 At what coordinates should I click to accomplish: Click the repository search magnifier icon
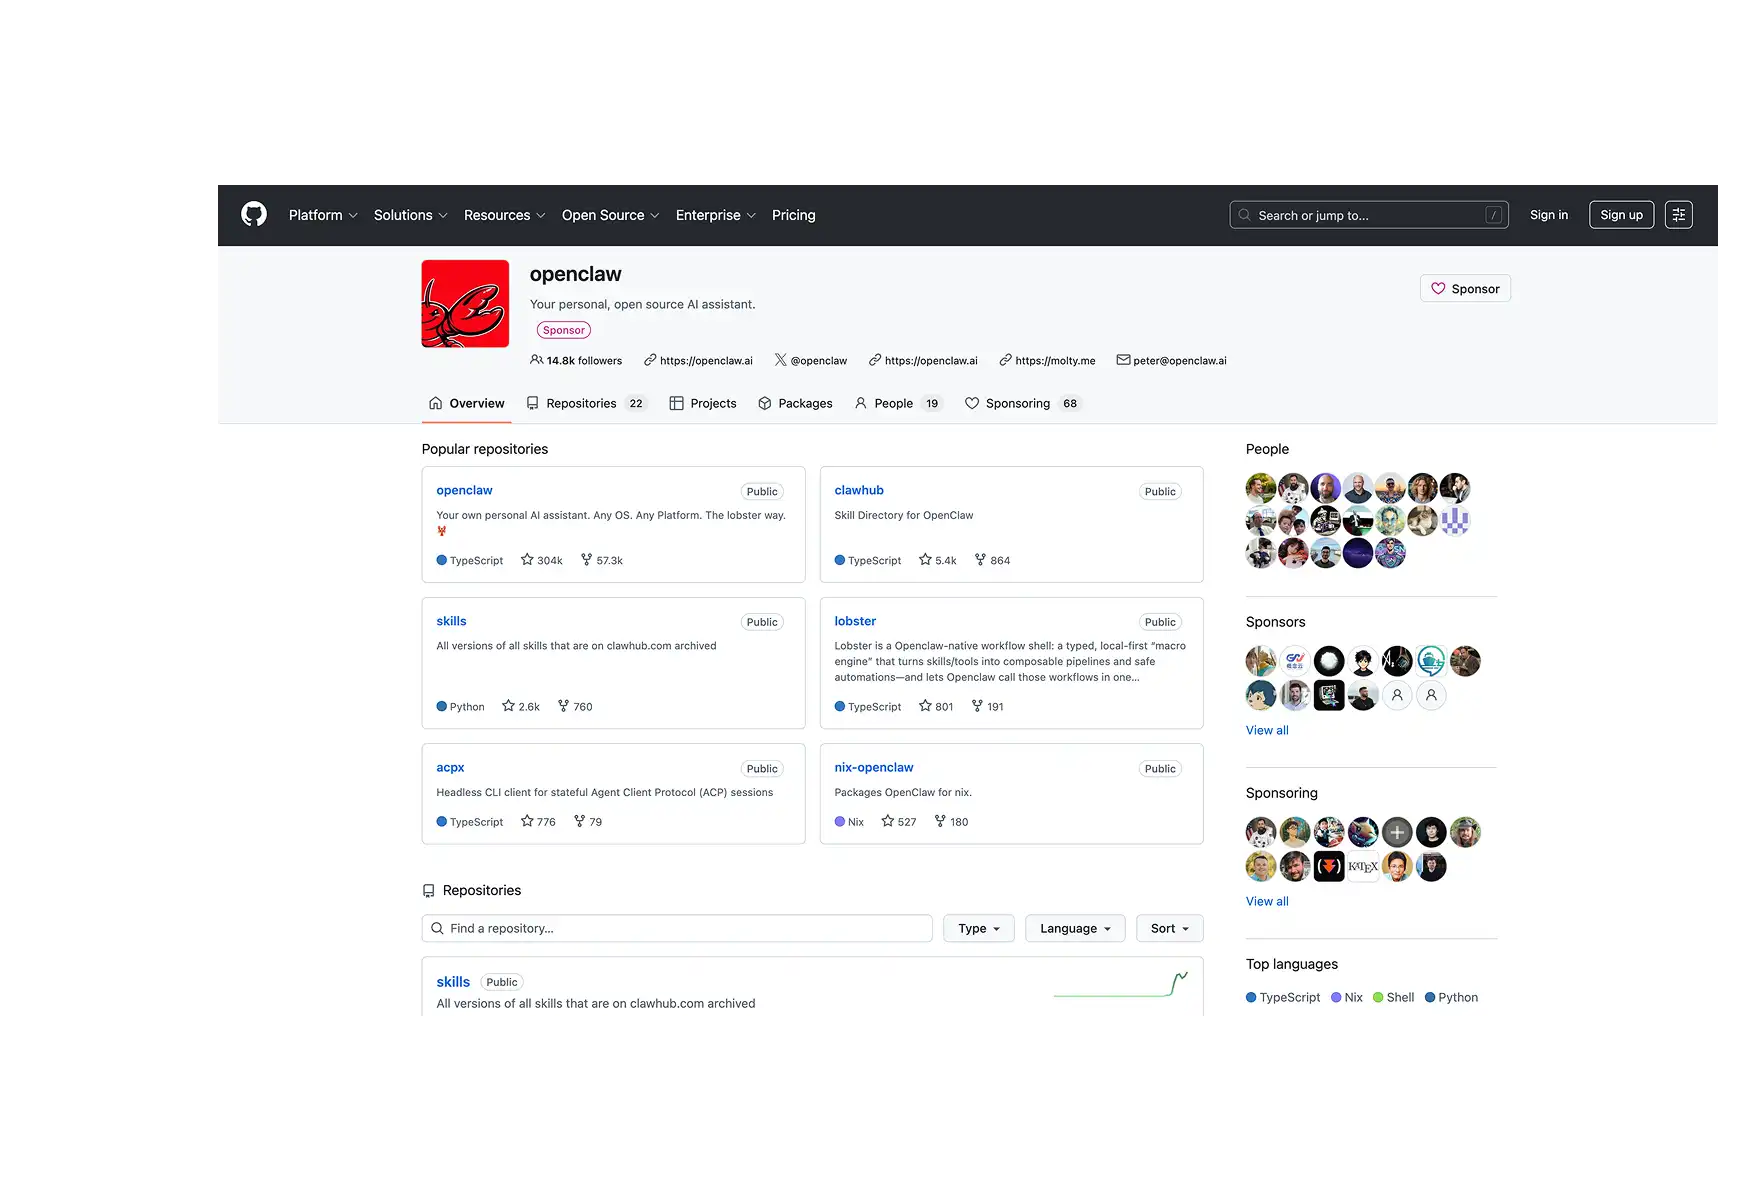[437, 928]
